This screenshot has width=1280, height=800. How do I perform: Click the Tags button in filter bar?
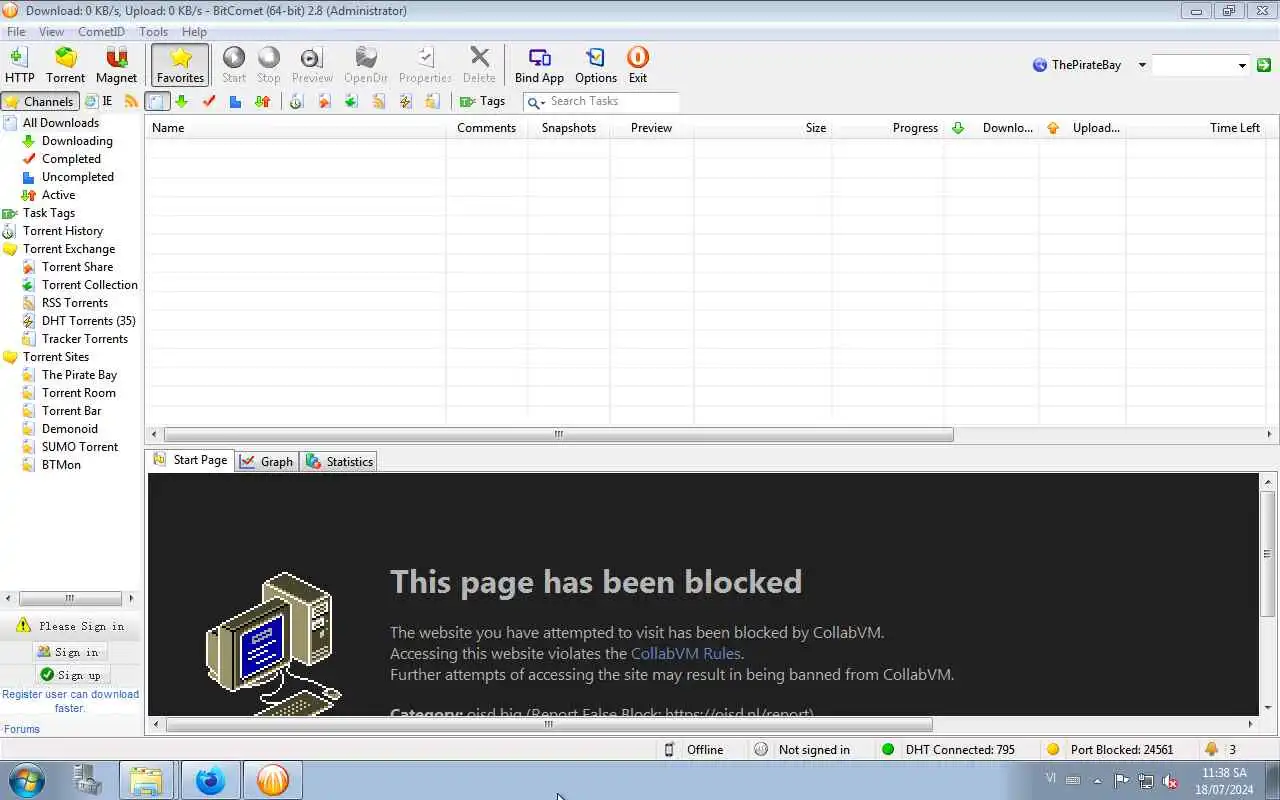point(482,101)
